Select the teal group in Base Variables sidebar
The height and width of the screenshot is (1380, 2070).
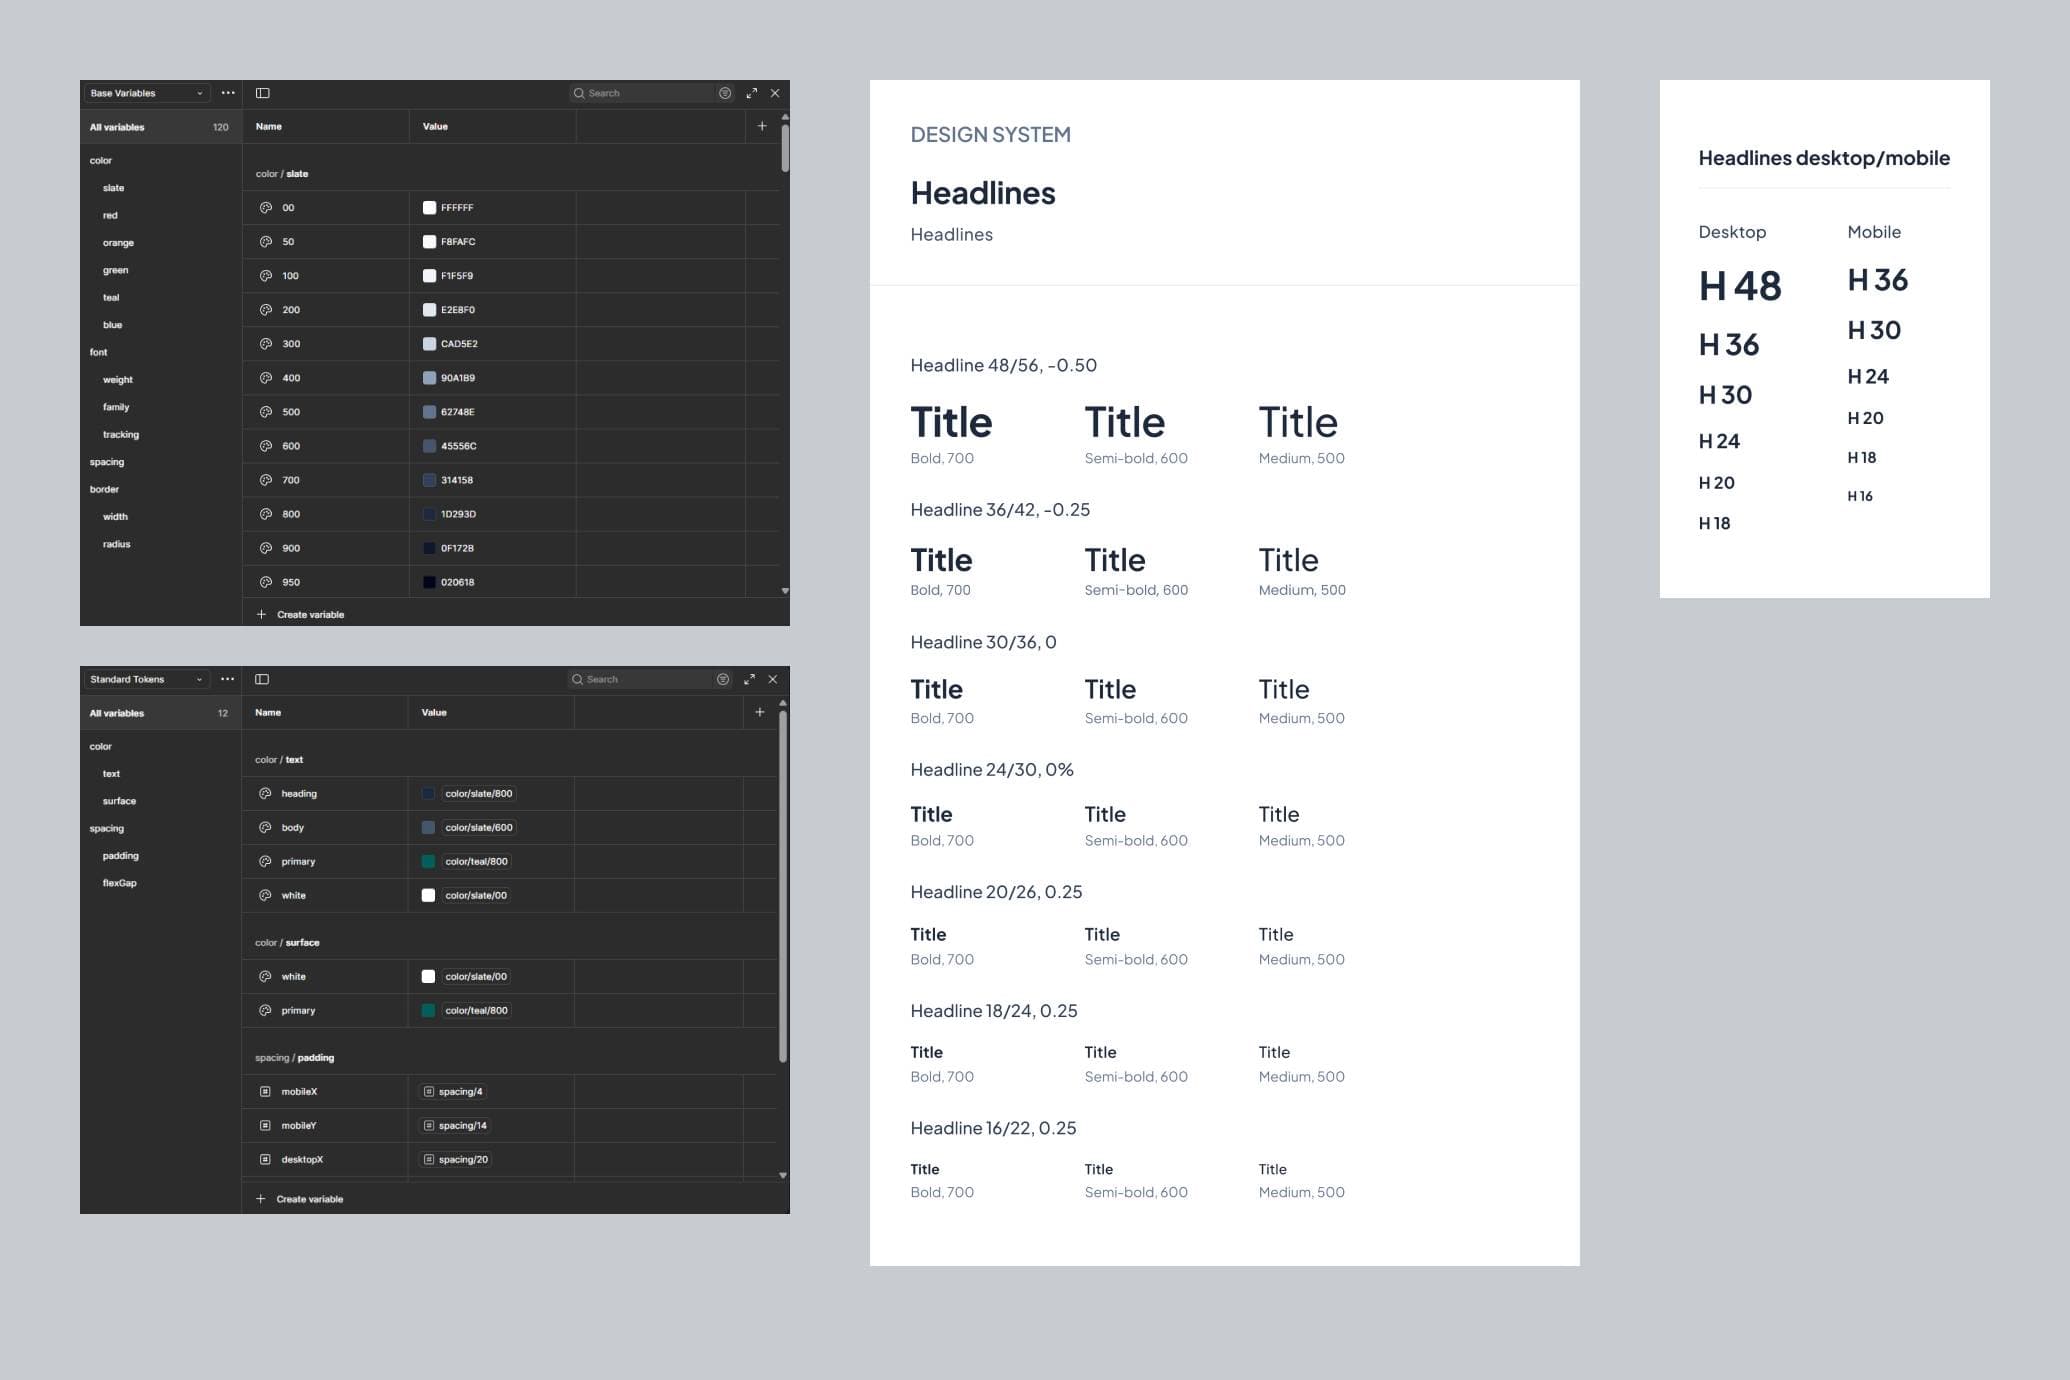point(112,297)
